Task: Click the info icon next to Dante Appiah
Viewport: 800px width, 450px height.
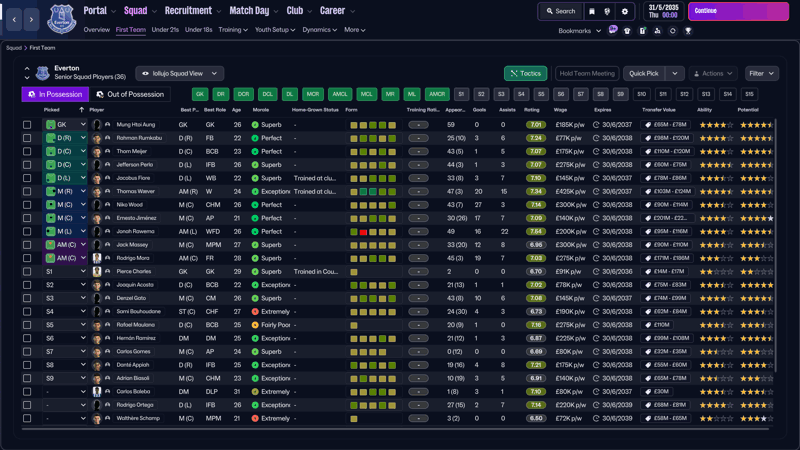Action: [x=107, y=365]
